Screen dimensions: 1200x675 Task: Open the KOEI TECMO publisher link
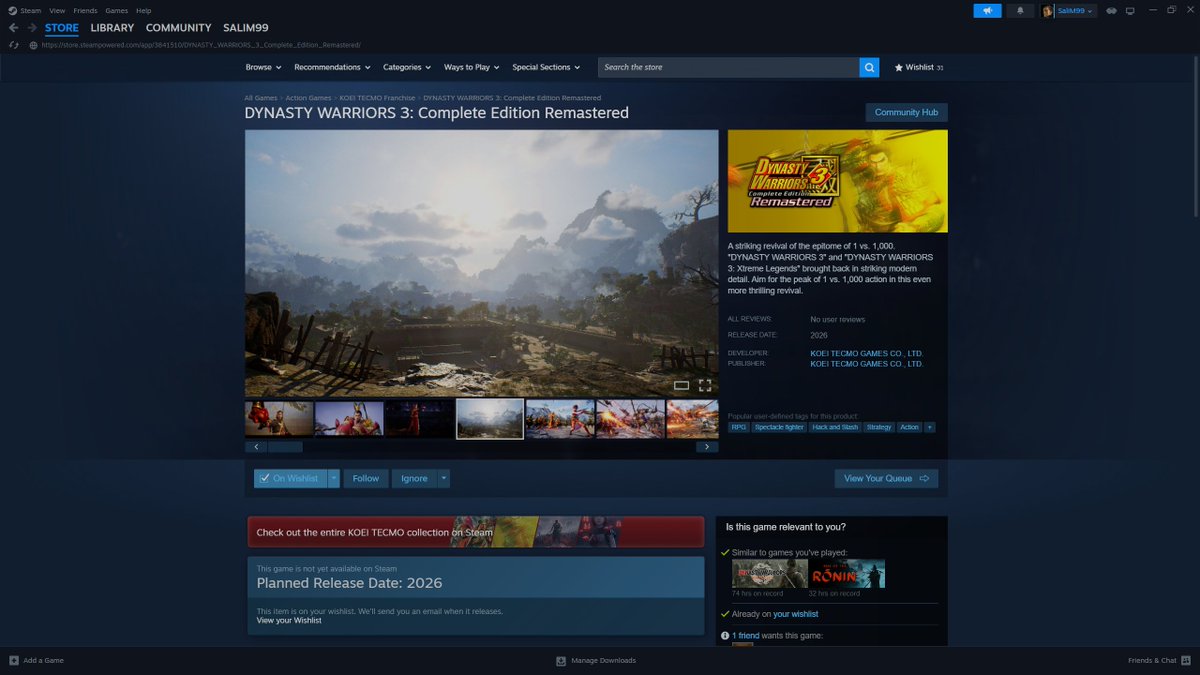(867, 364)
